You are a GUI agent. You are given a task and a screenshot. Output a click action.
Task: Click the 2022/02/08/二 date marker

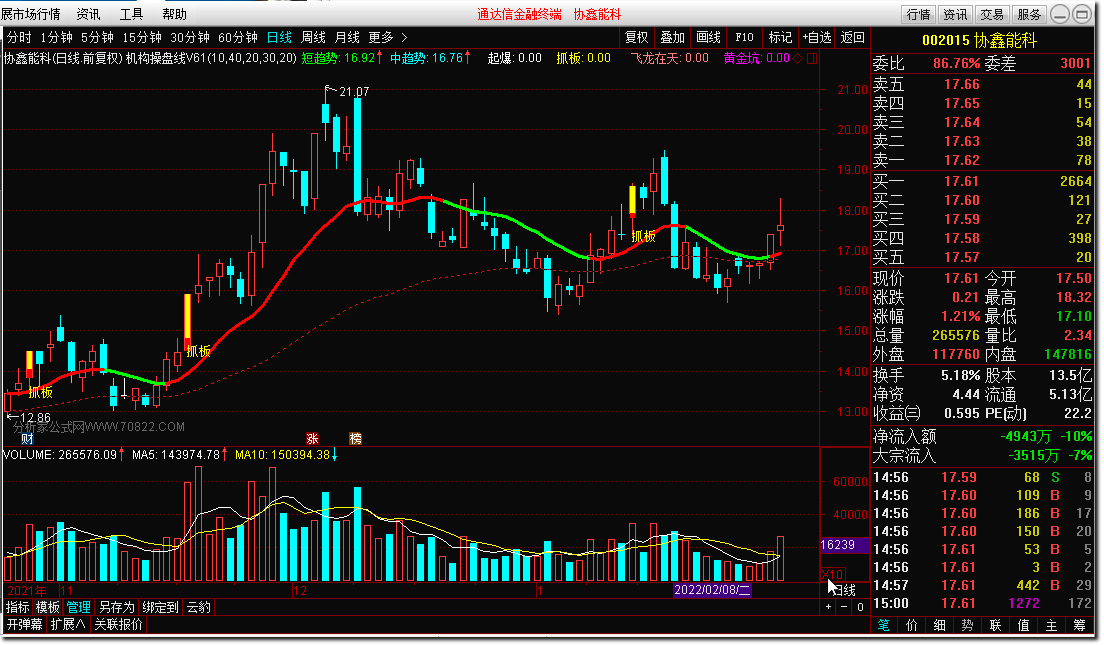(x=712, y=590)
